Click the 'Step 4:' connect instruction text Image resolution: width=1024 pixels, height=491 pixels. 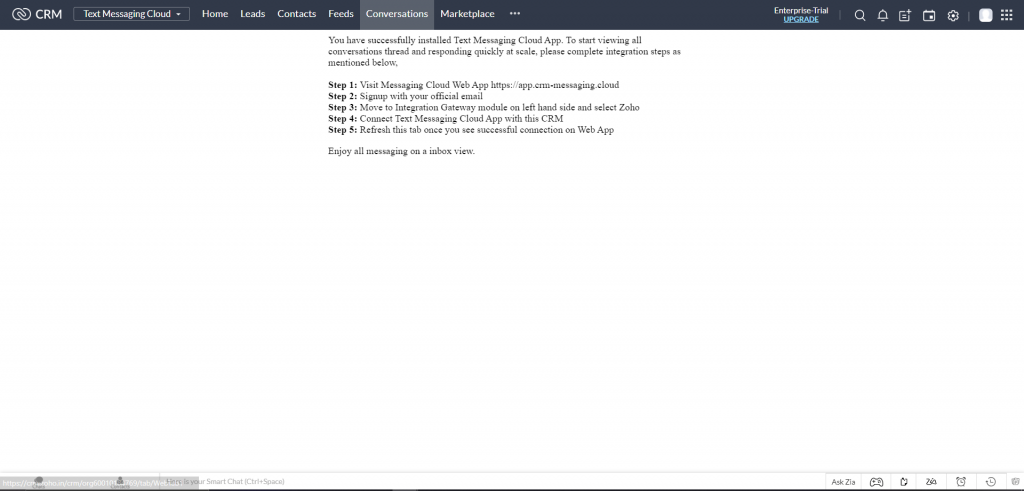(445, 118)
